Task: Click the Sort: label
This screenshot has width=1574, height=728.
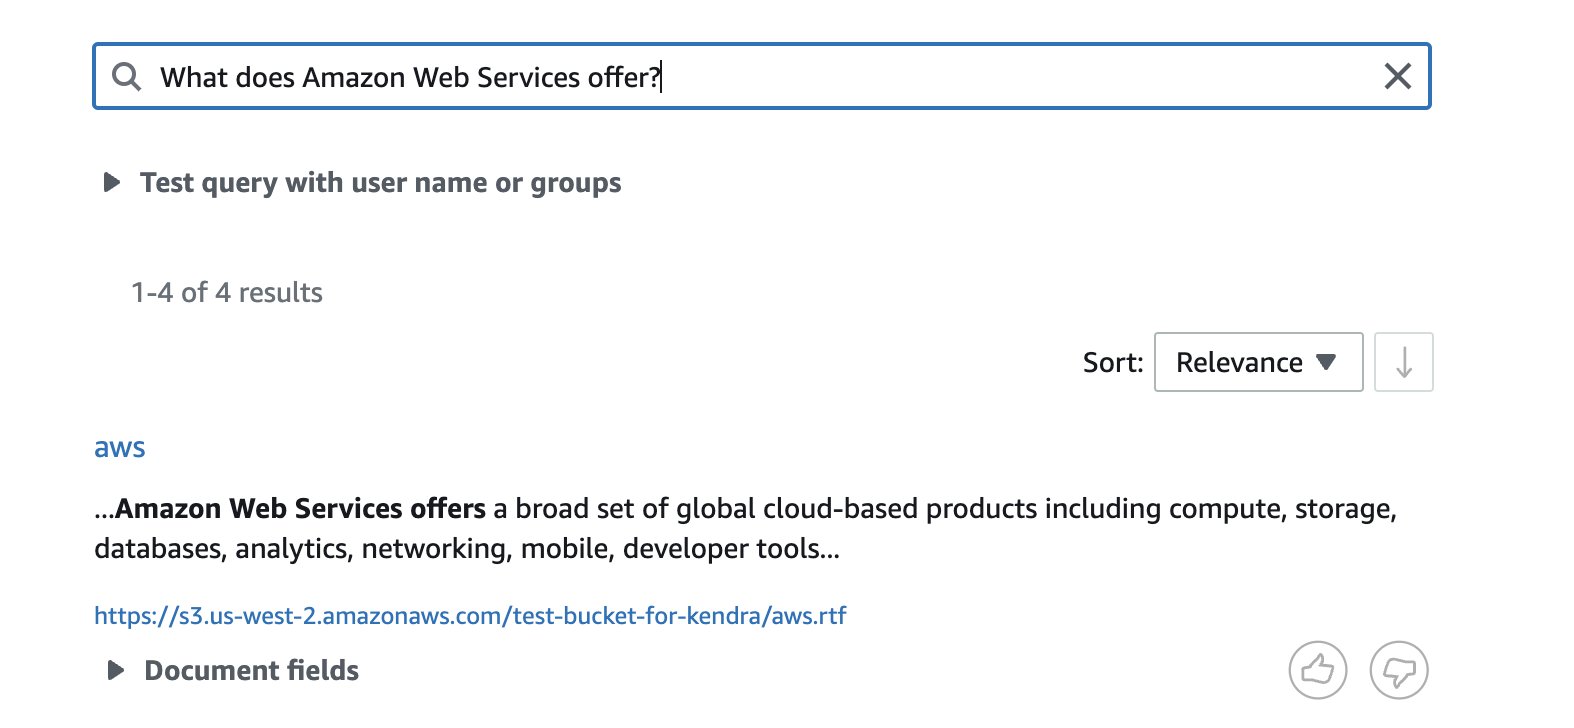Action: click(x=1113, y=362)
